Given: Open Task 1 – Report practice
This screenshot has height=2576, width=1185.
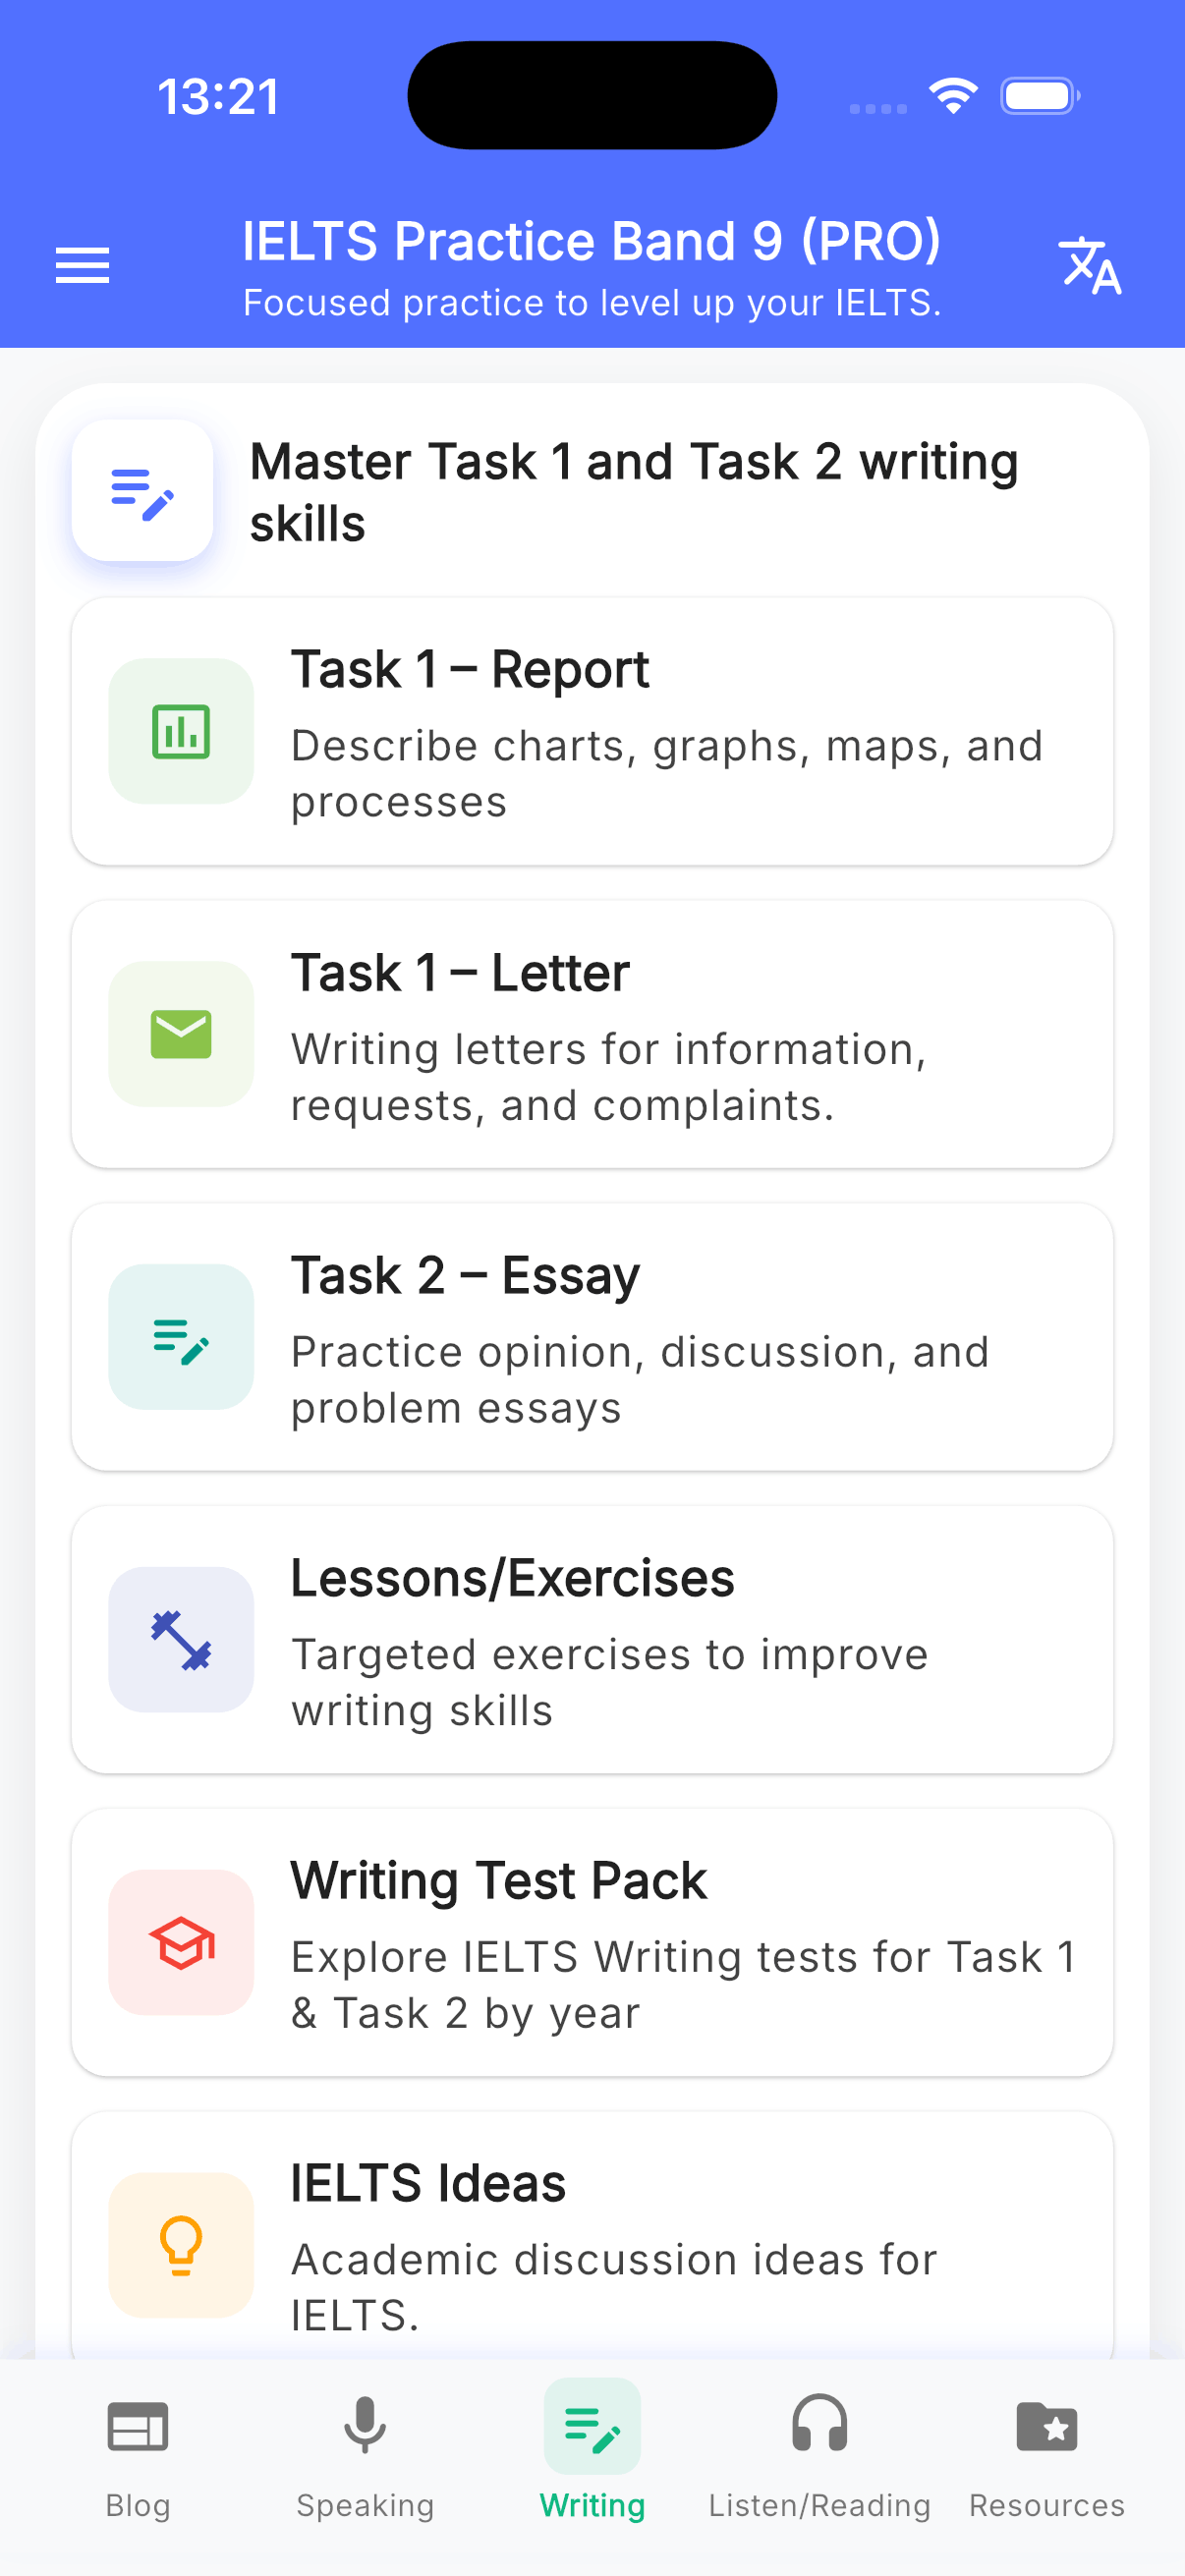Looking at the screenshot, I should click(x=592, y=731).
